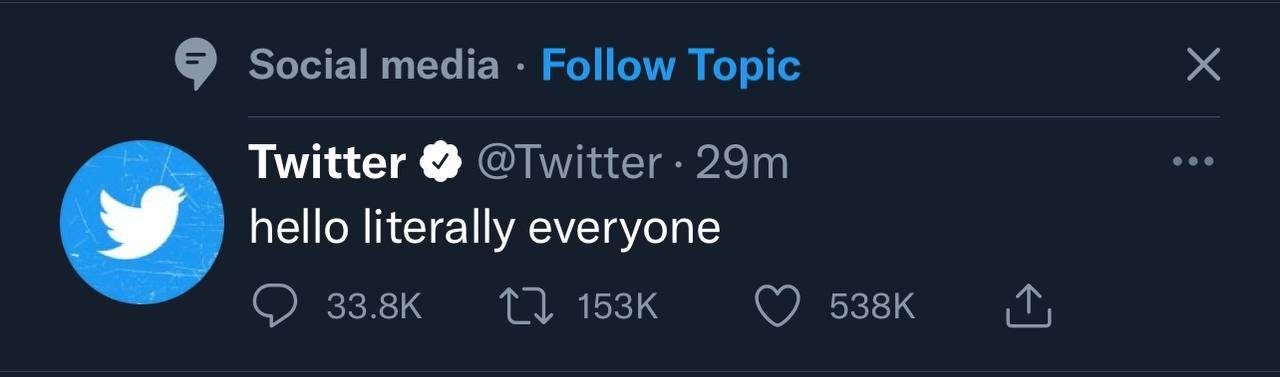This screenshot has width=1280, height=377.
Task: Like the tweet with the heart icon
Action: pos(778,307)
